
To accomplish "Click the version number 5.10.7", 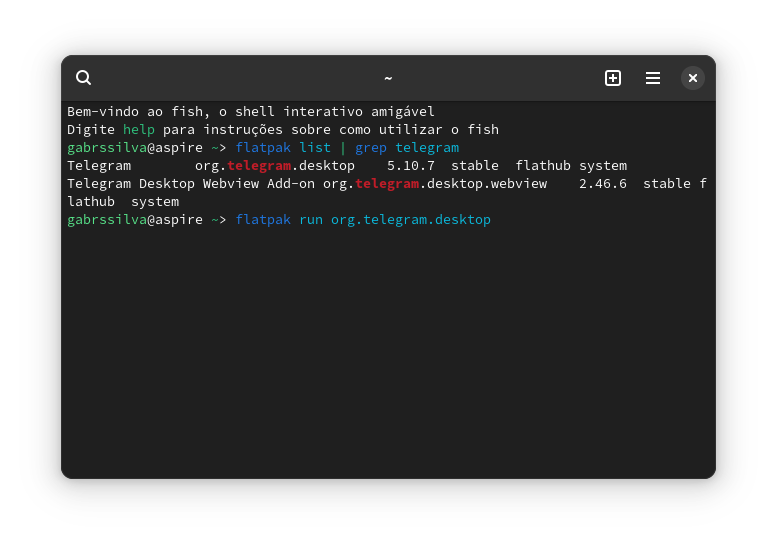I will pyautogui.click(x=411, y=165).
